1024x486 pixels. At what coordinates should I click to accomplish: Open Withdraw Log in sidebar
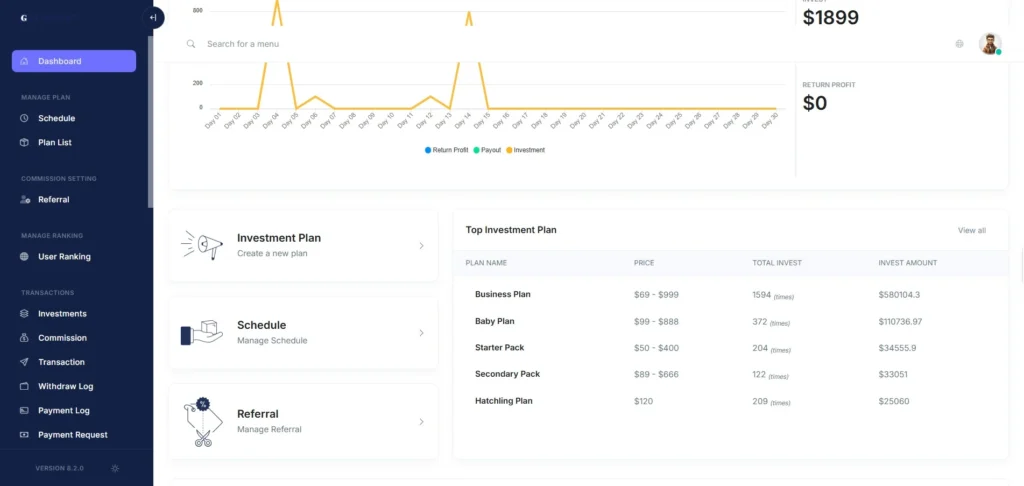pos(65,386)
